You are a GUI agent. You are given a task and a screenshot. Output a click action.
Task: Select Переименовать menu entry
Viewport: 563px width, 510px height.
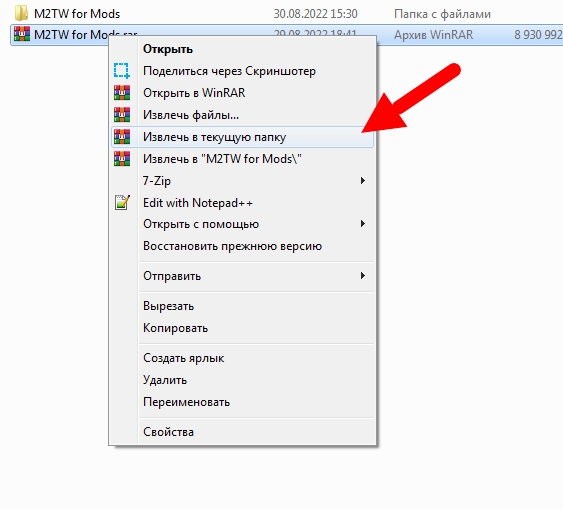[186, 402]
